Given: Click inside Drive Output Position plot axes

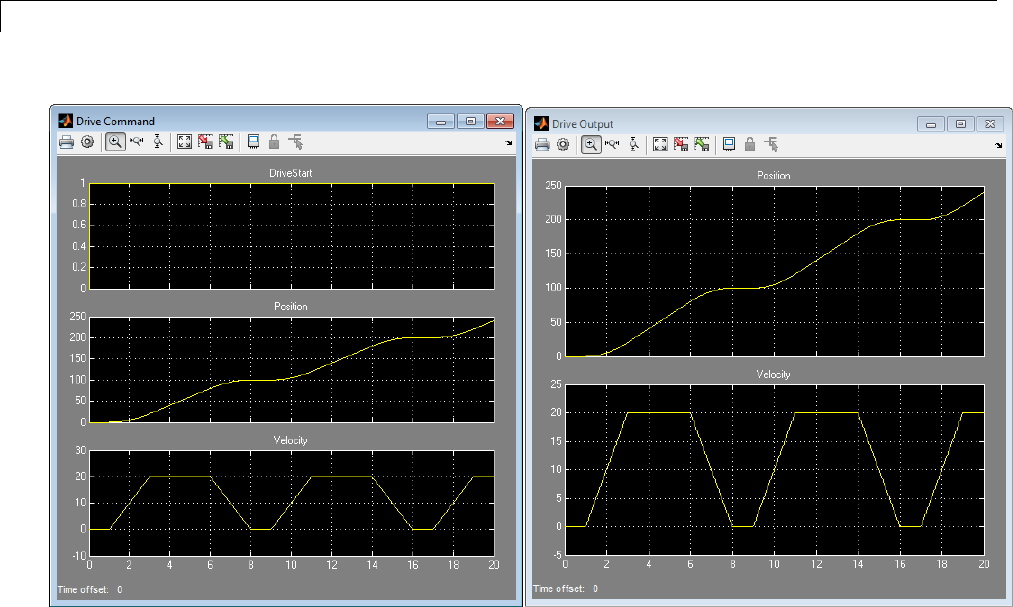Looking at the screenshot, I should tap(775, 271).
